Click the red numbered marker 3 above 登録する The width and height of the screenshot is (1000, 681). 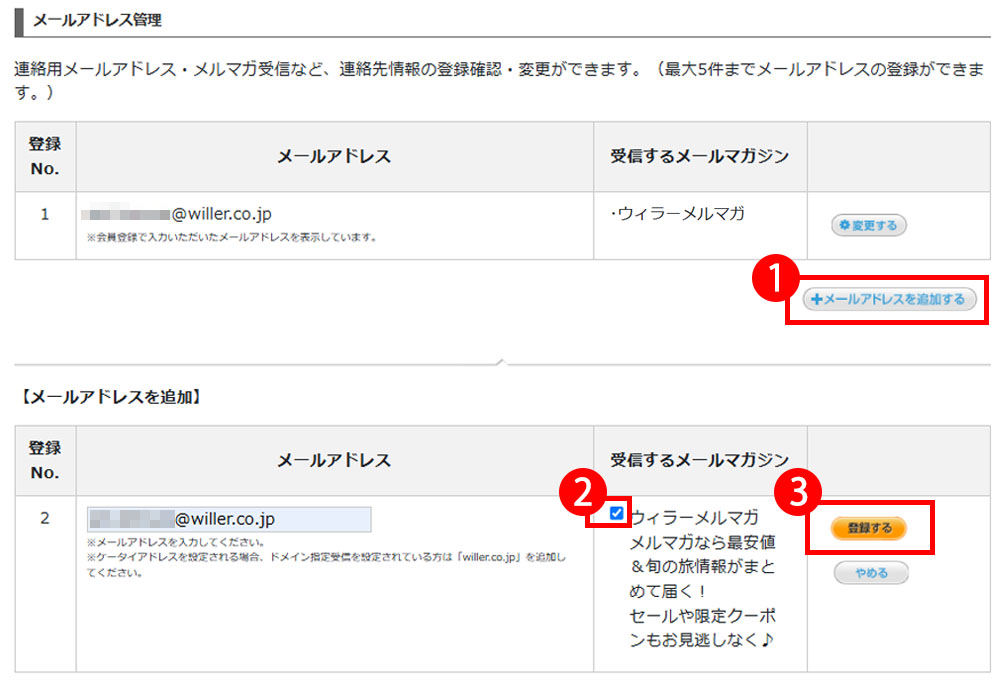coord(800,492)
